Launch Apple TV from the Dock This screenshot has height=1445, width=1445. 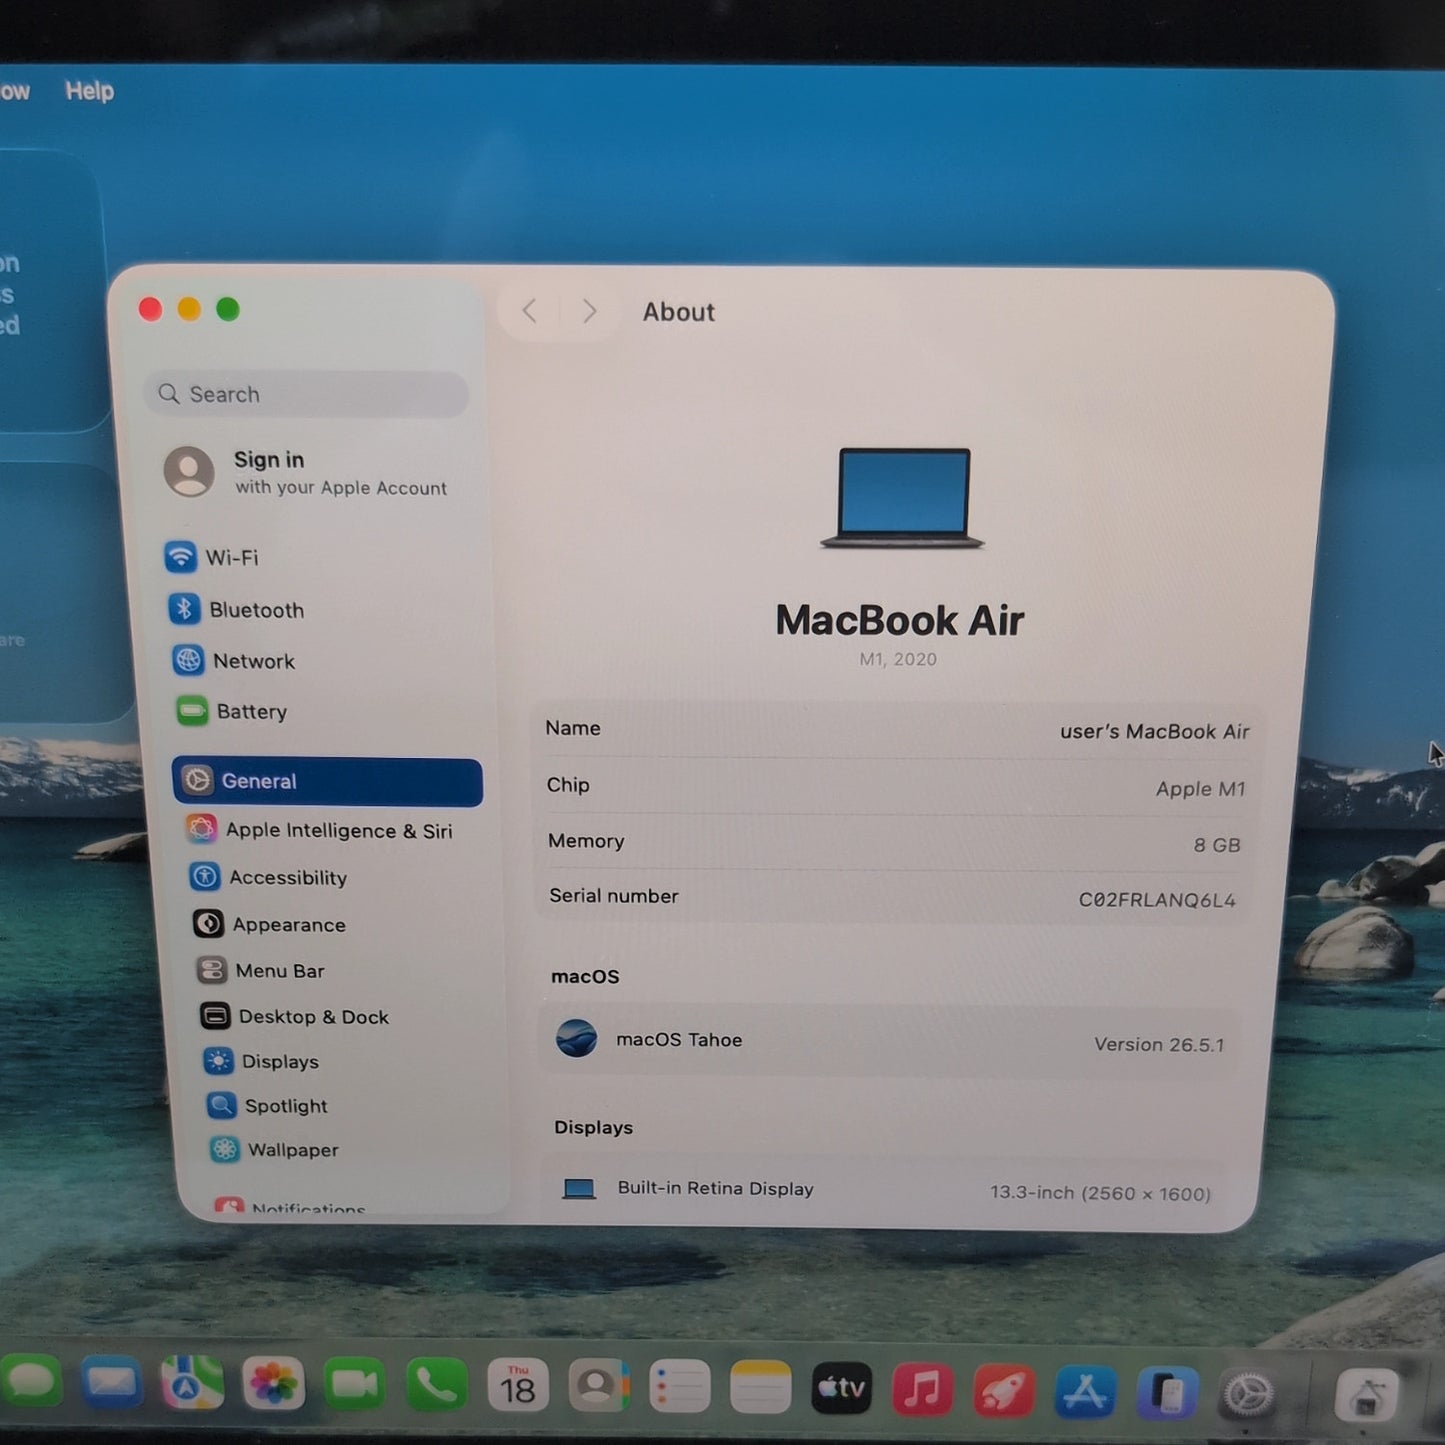point(842,1389)
